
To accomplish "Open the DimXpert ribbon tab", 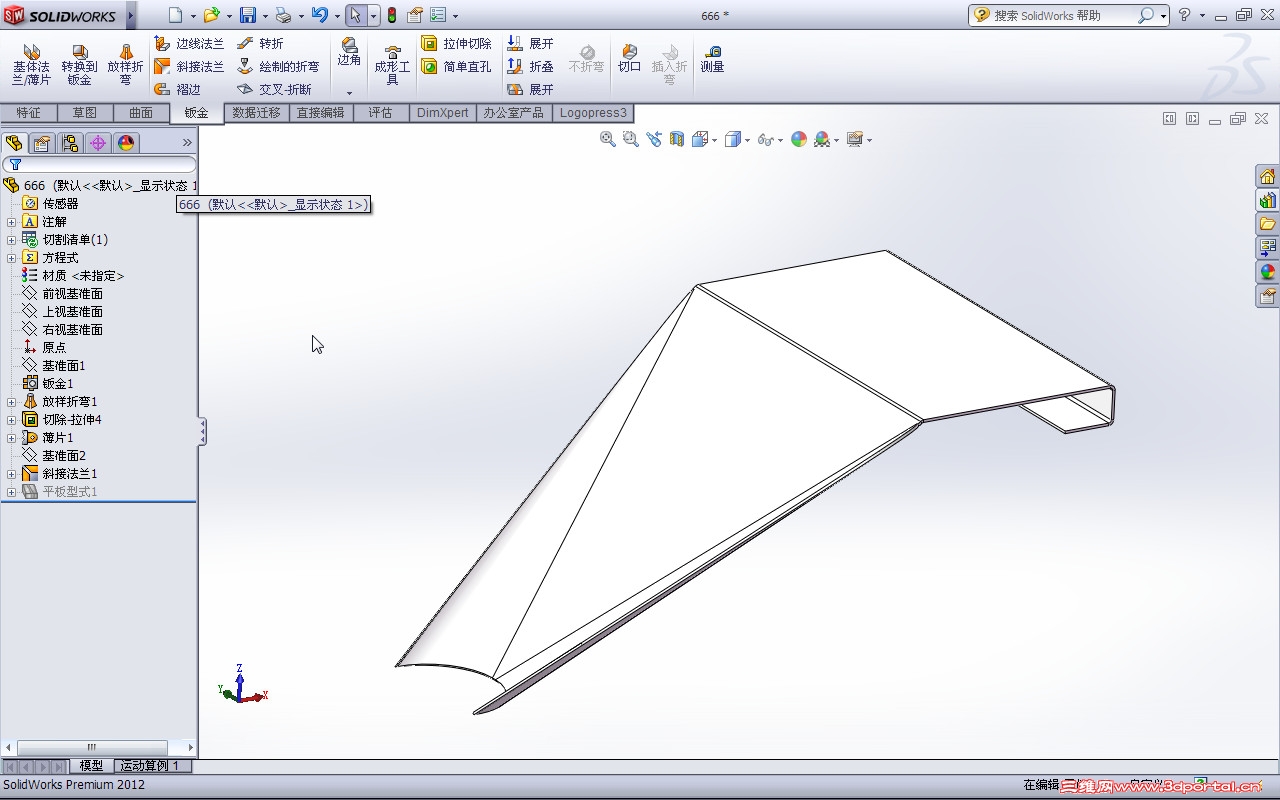I will [442, 113].
